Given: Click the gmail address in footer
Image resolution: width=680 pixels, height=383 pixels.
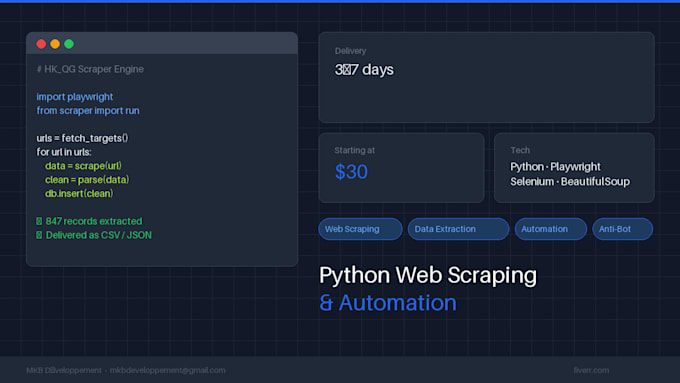Looking at the screenshot, I should [x=167, y=370].
